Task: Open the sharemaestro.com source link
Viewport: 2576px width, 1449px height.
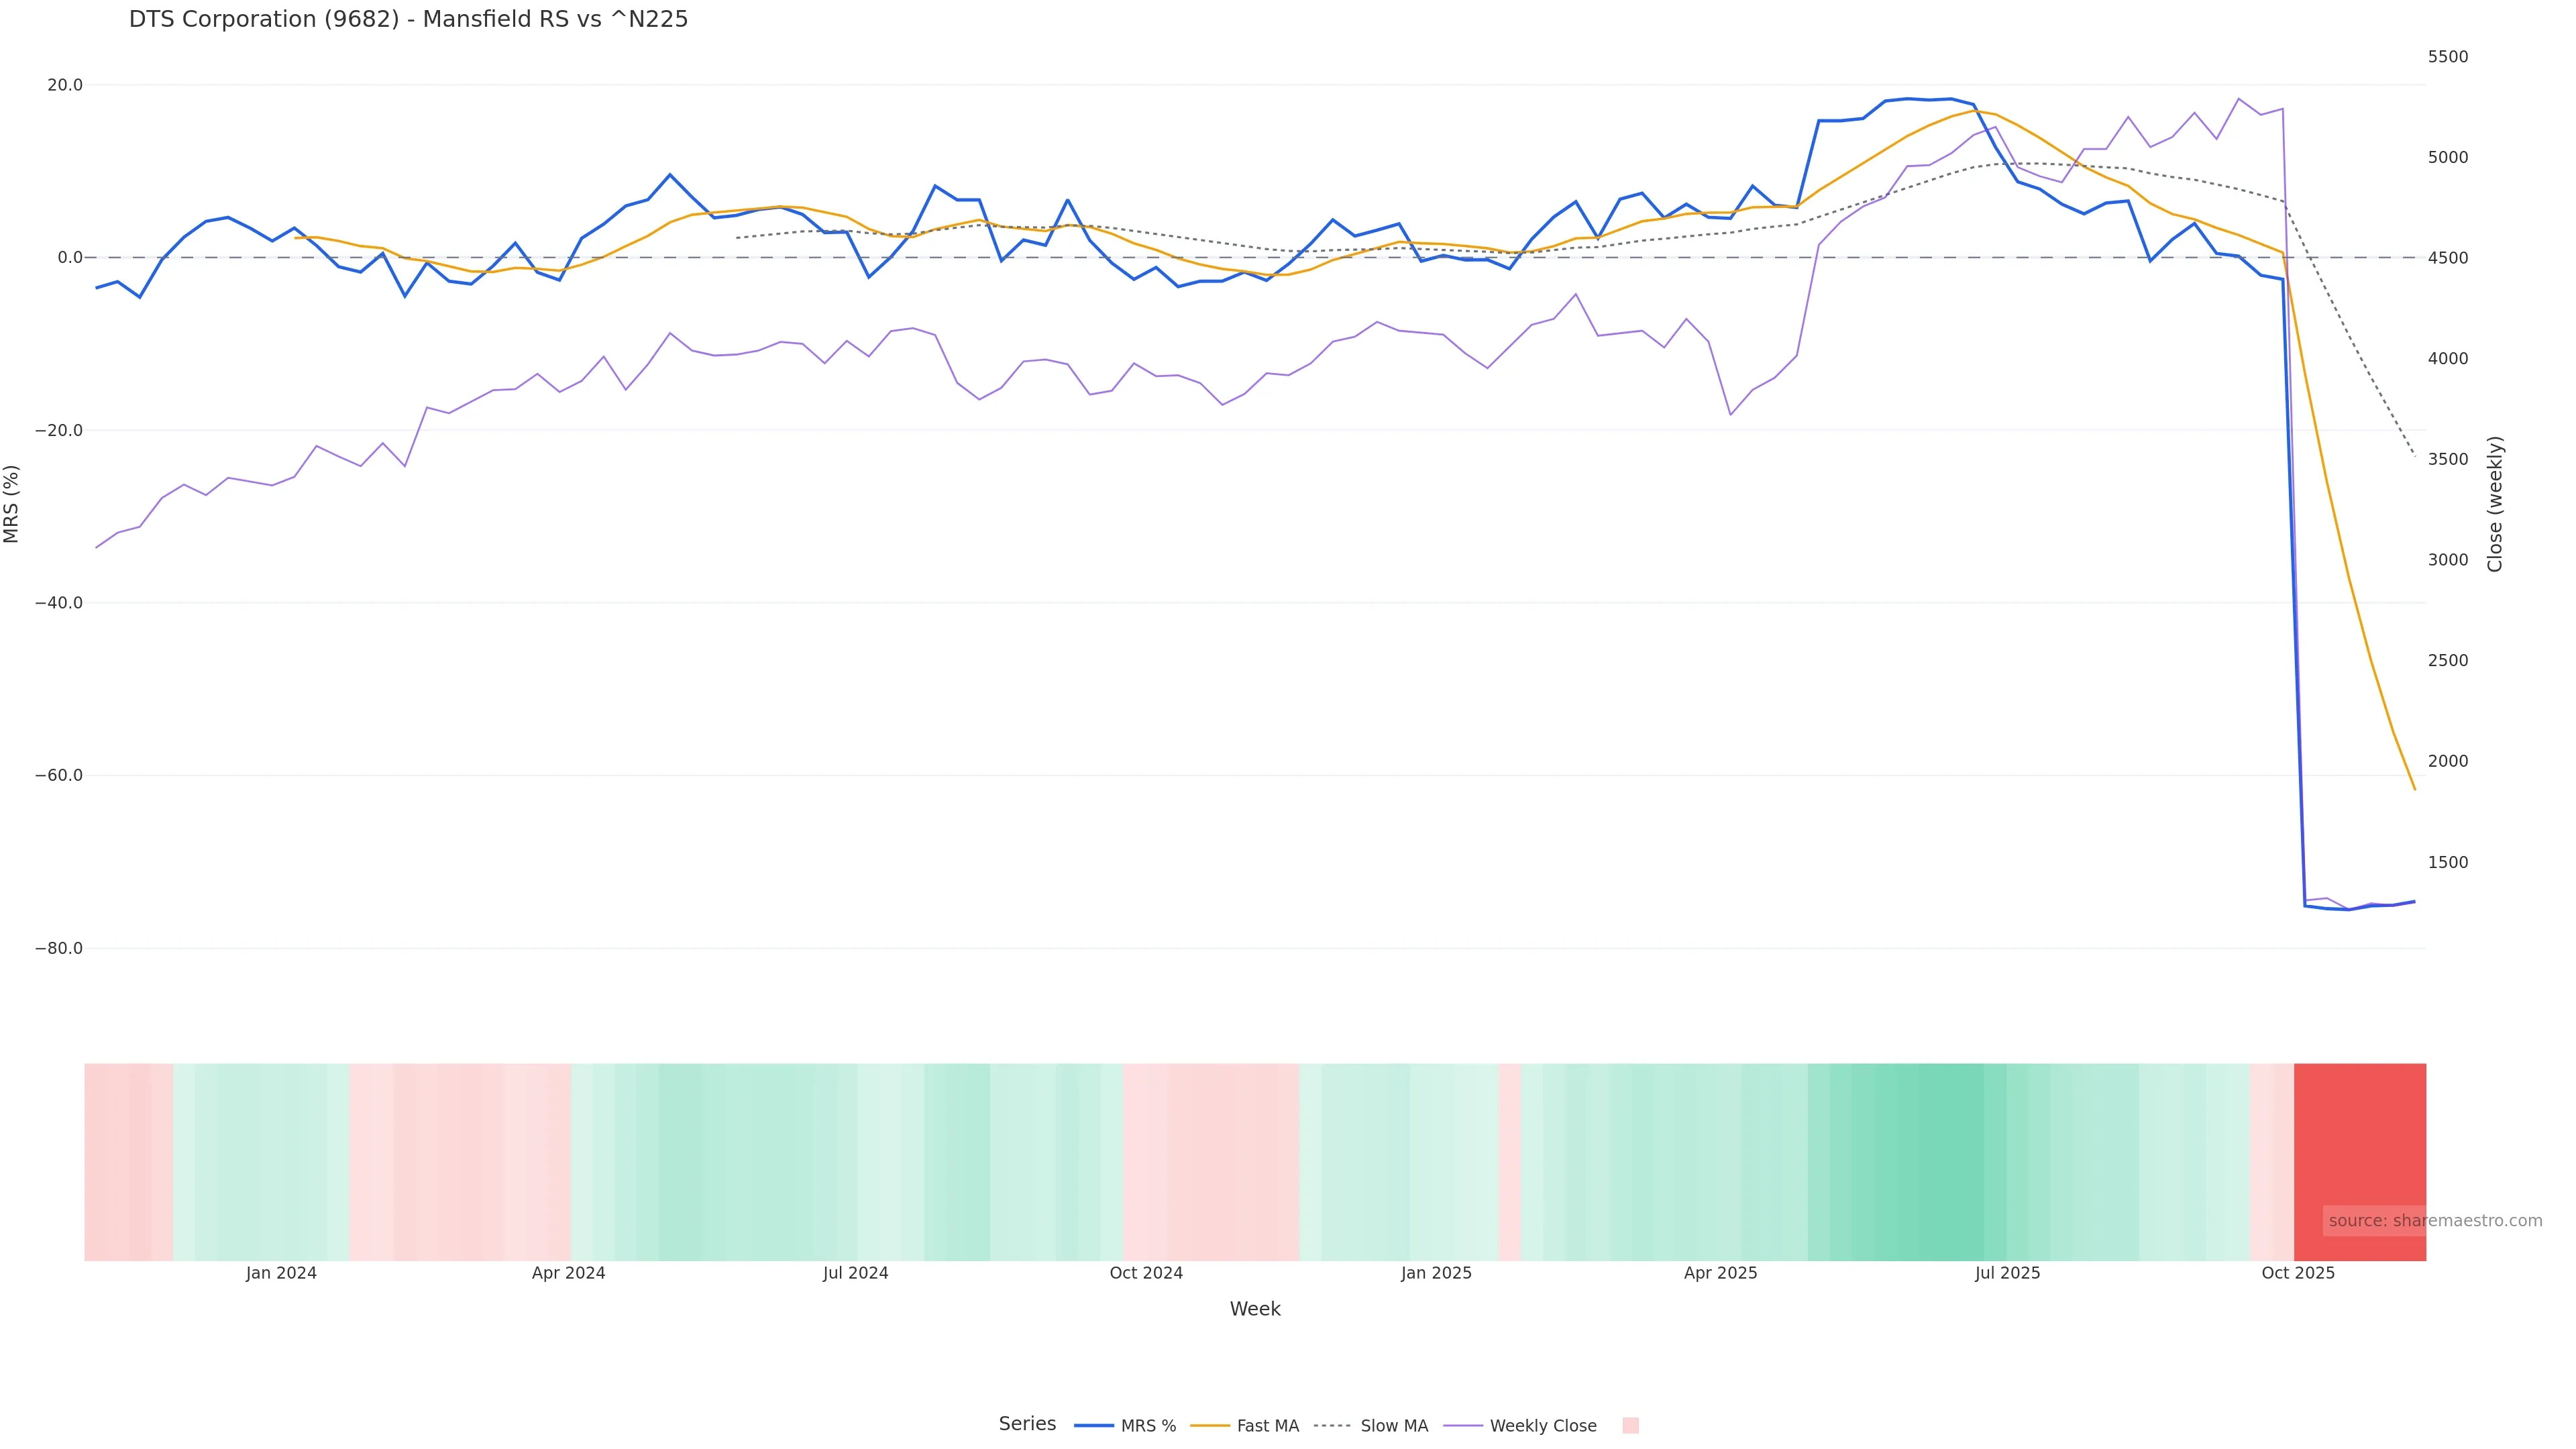Action: pos(2434,1221)
